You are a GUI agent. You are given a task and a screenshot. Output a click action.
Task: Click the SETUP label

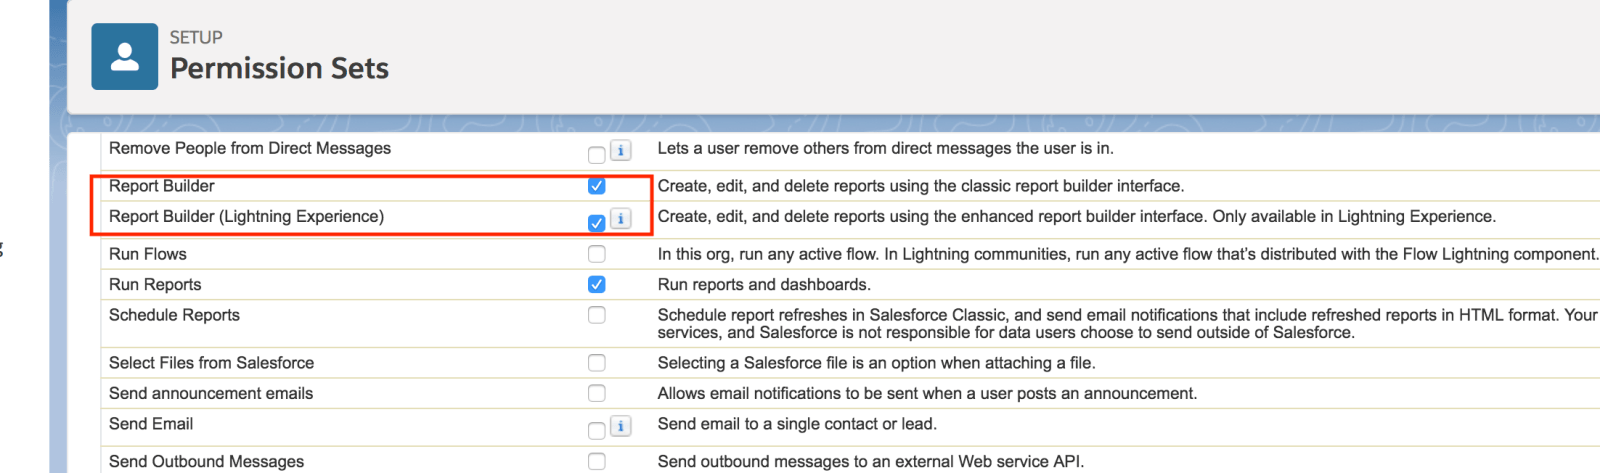[x=196, y=37]
